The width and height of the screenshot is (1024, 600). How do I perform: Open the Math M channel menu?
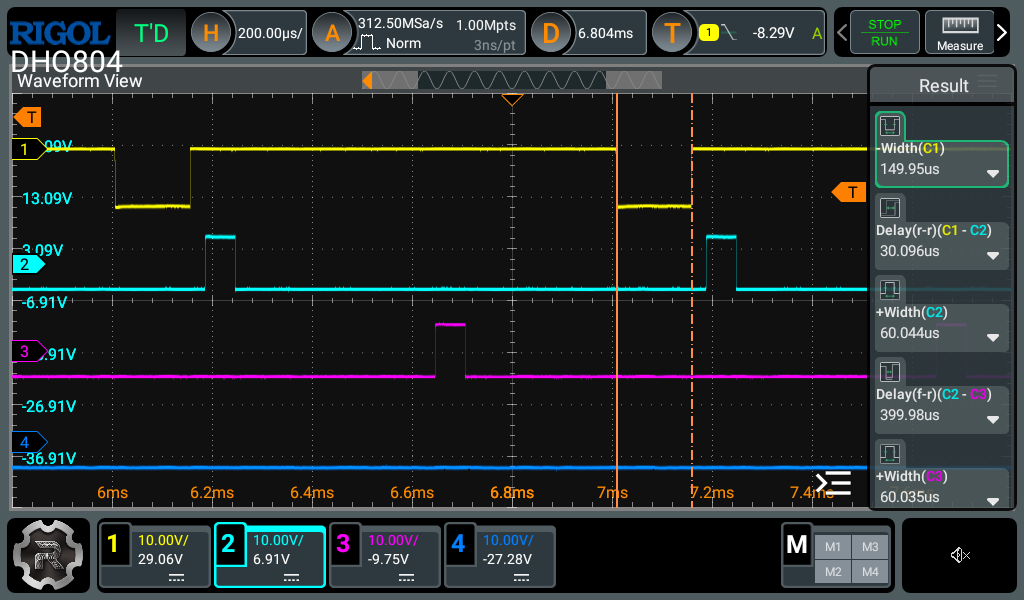coord(797,545)
